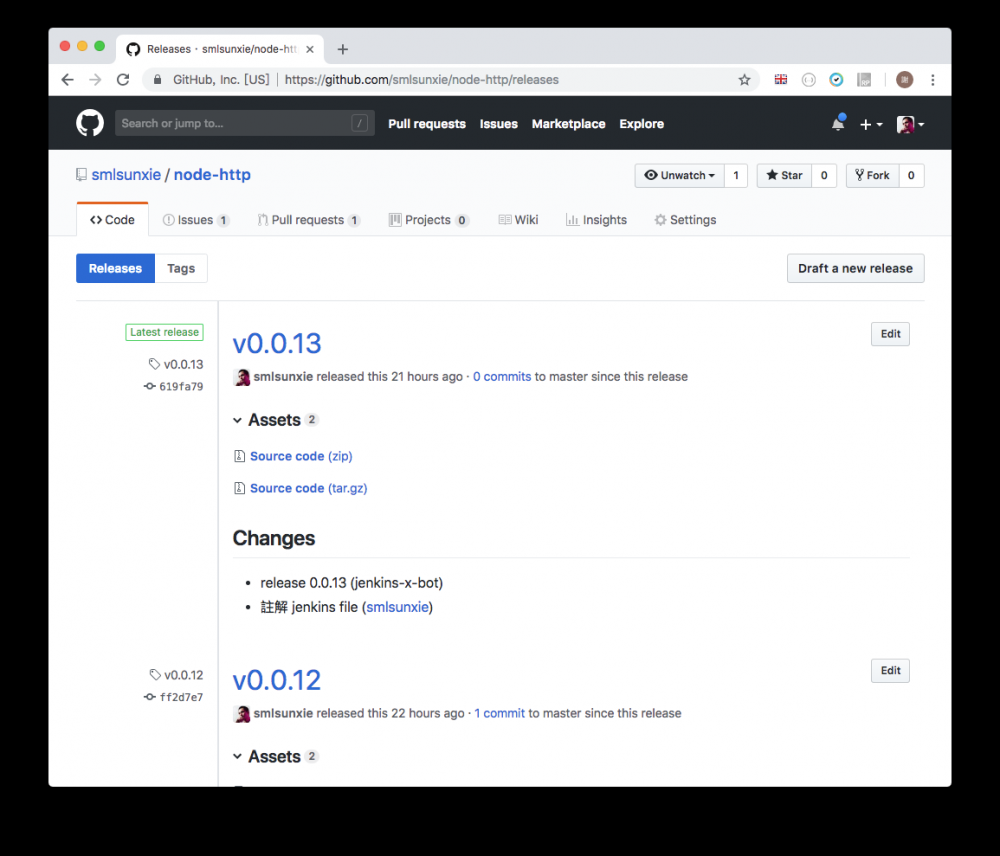Click the lock site-info icon

tap(157, 80)
